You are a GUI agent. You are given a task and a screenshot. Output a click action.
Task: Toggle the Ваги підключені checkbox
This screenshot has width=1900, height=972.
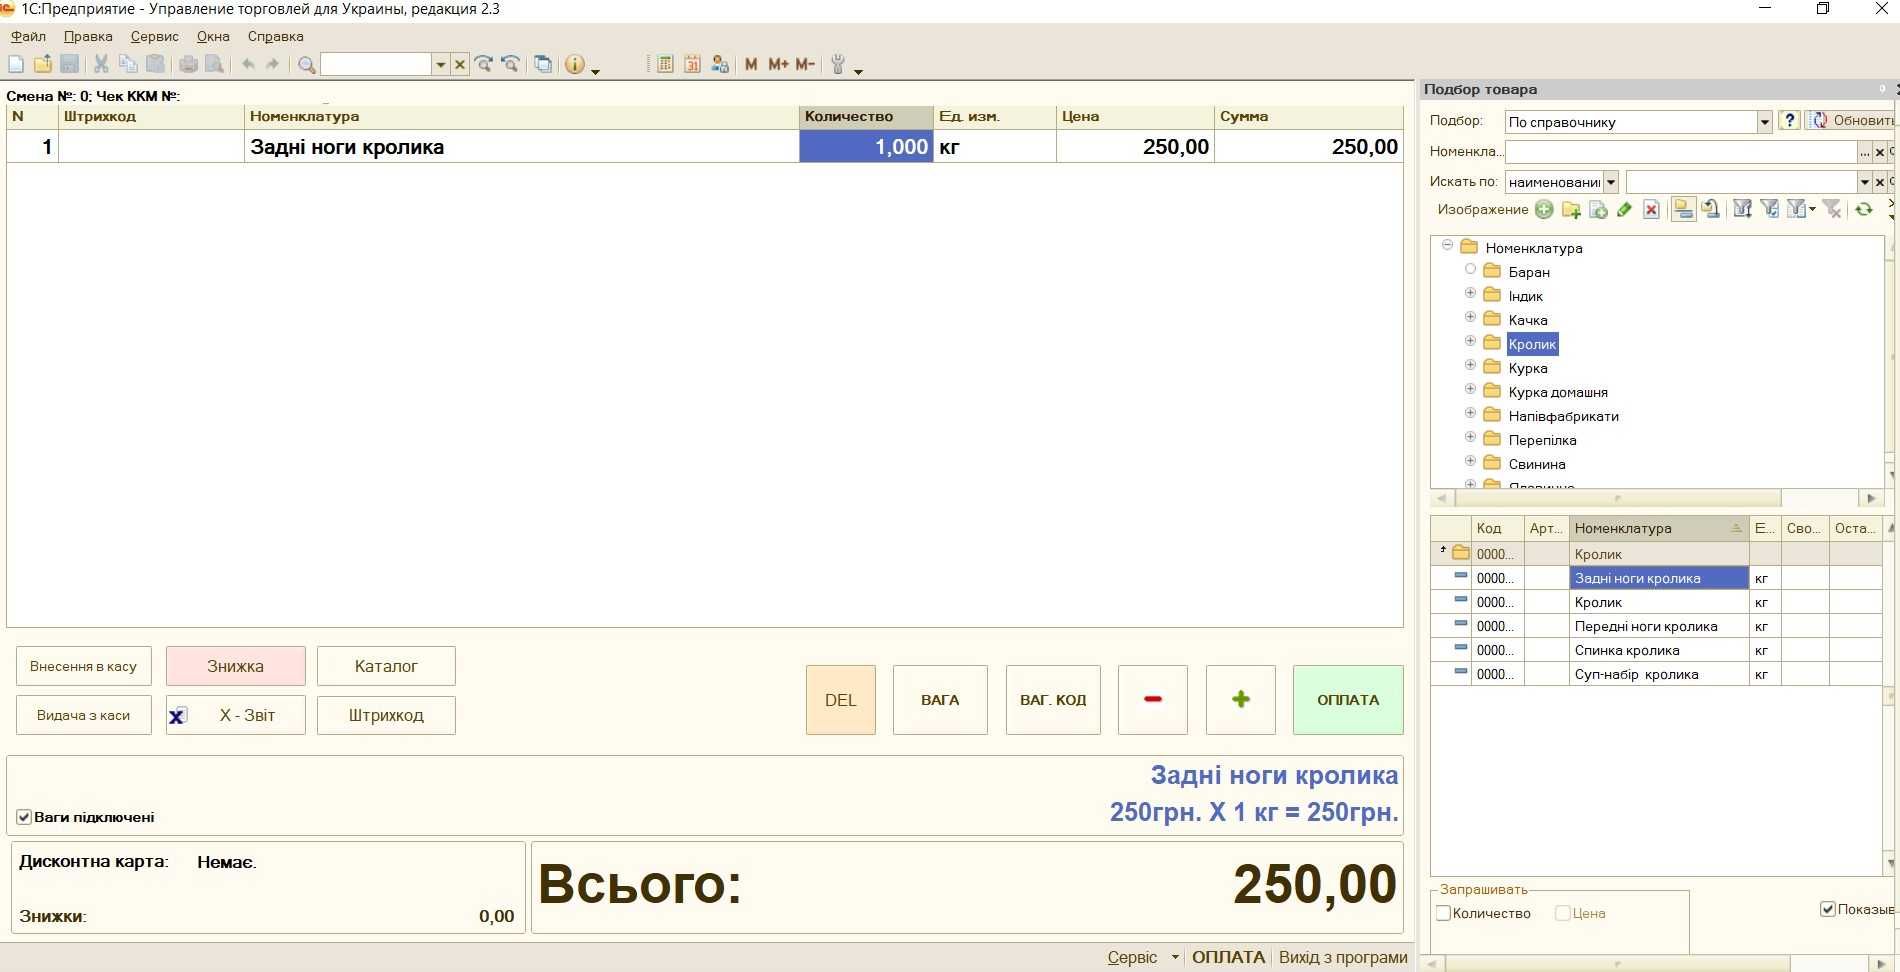click(x=24, y=817)
